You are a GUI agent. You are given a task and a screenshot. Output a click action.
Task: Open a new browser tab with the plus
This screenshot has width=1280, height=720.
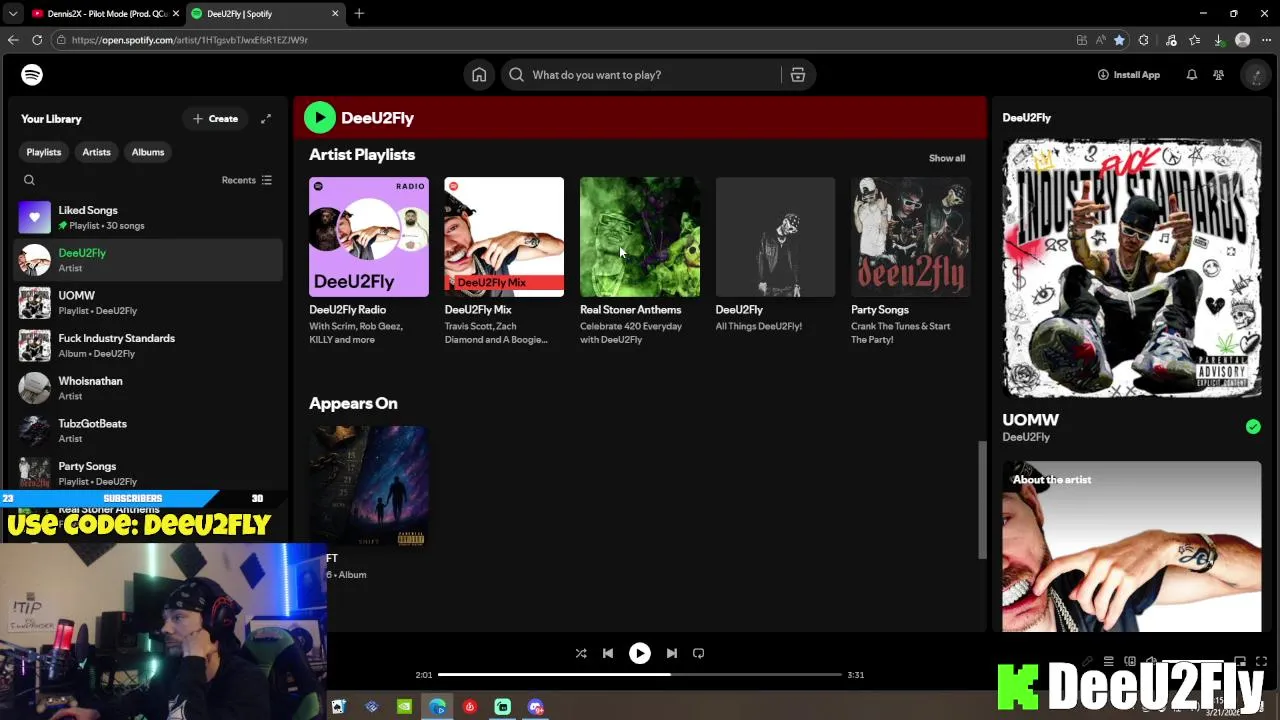click(x=359, y=13)
